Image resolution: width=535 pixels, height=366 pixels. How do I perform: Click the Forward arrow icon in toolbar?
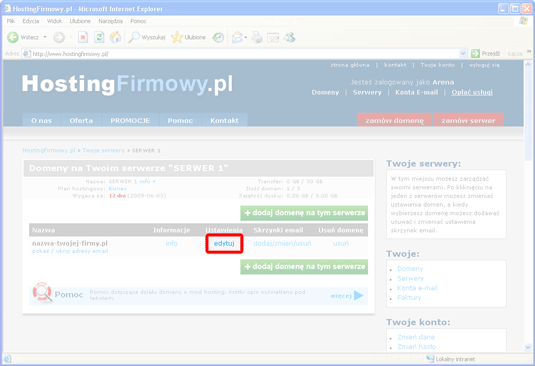click(x=59, y=37)
